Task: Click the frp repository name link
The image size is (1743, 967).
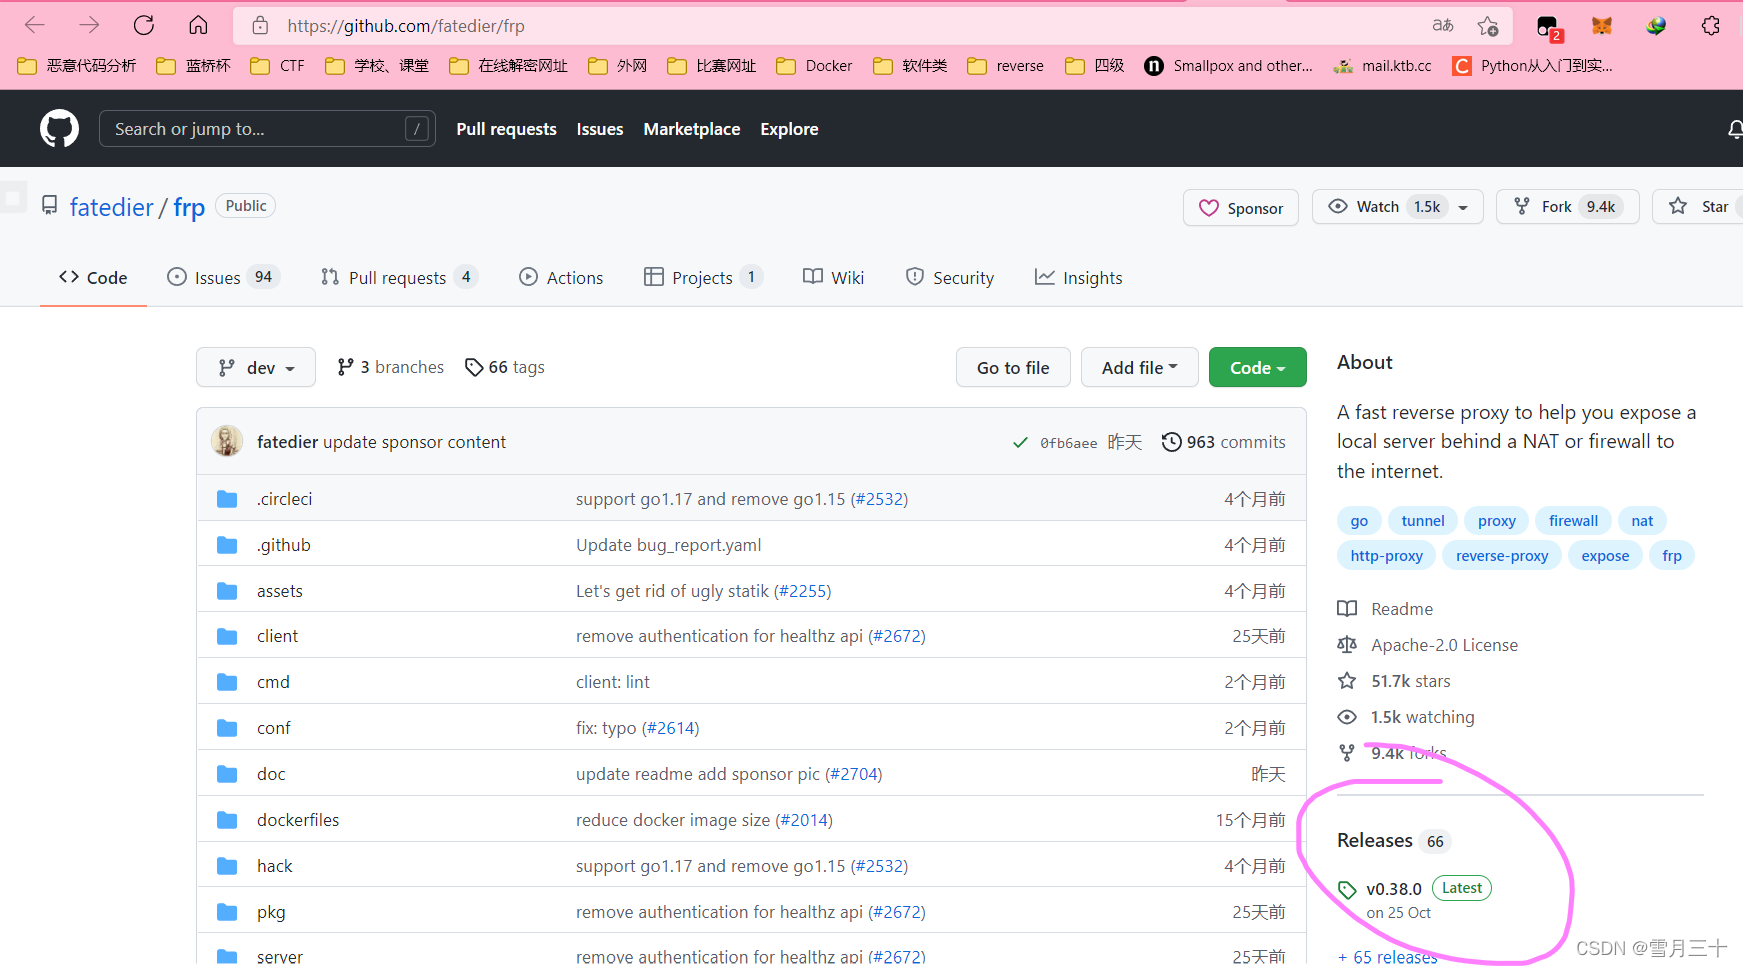Action: 189,207
